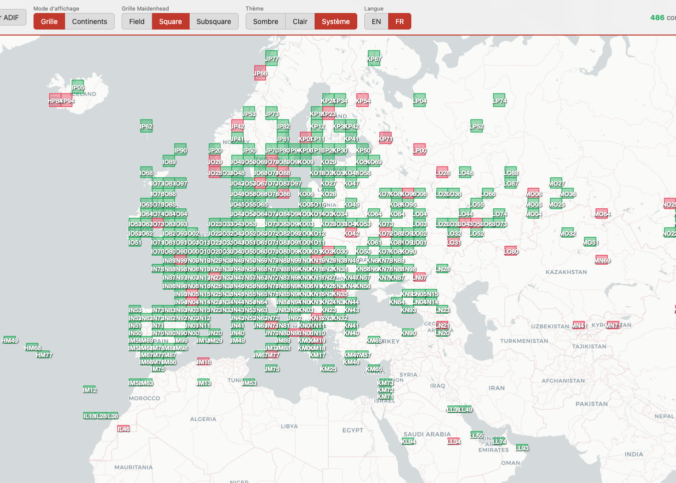Select Square grid precision
The height and width of the screenshot is (483, 676).
pos(170,21)
